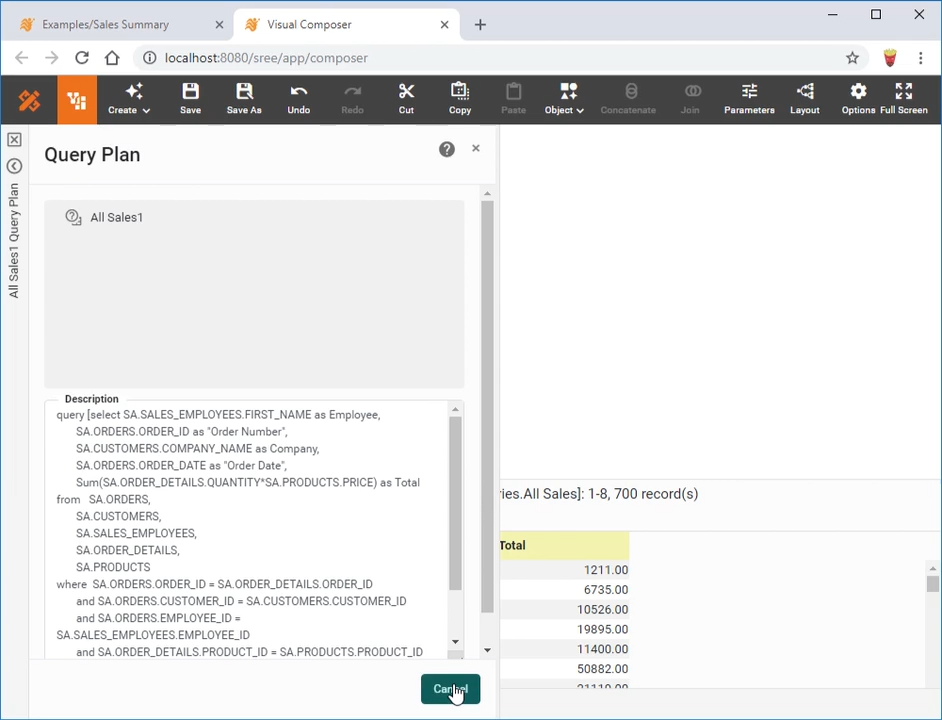942x720 pixels.
Task: Close the Query Plan dialog
Action: [476, 148]
